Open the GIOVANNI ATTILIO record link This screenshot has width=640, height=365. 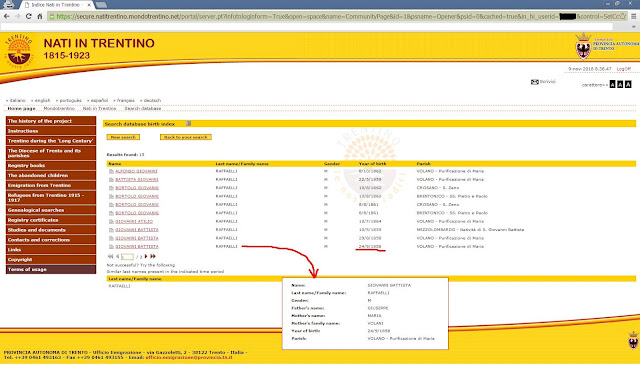point(134,222)
